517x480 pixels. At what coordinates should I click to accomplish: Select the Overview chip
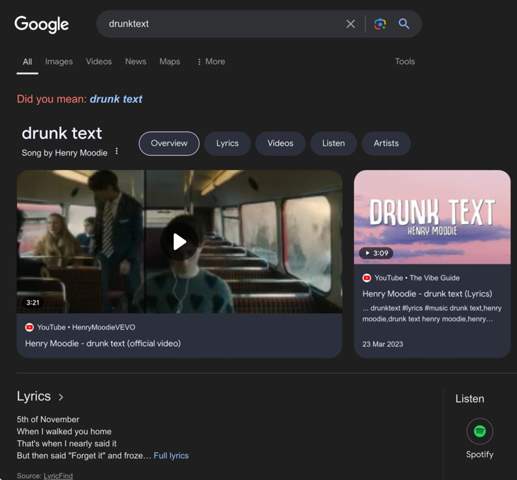pos(169,143)
